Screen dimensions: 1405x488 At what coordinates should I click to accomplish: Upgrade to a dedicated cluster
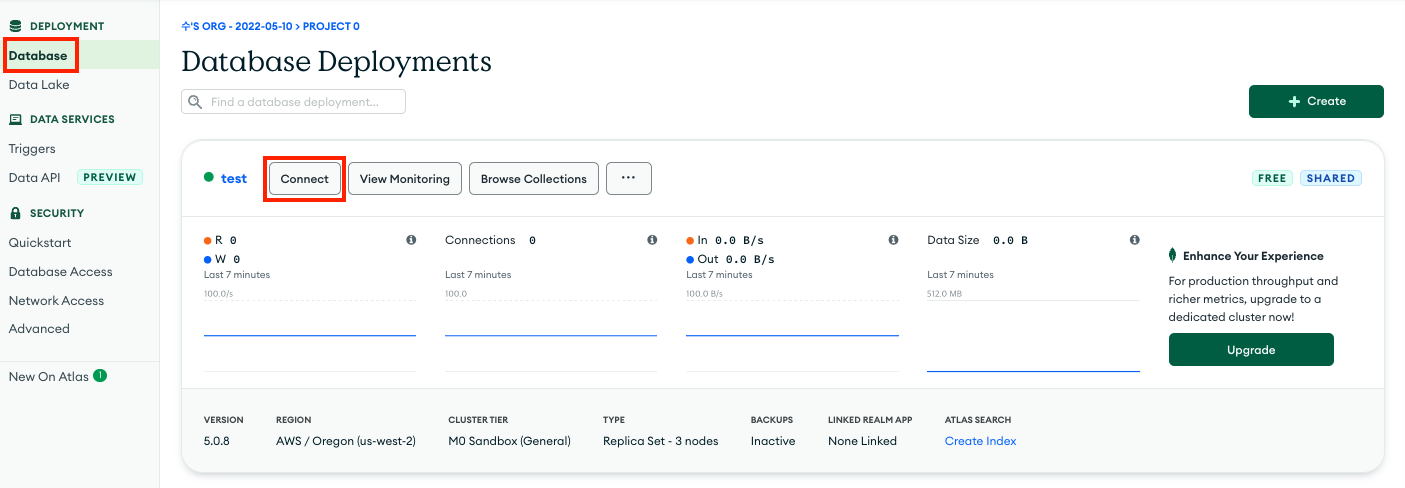point(1251,350)
